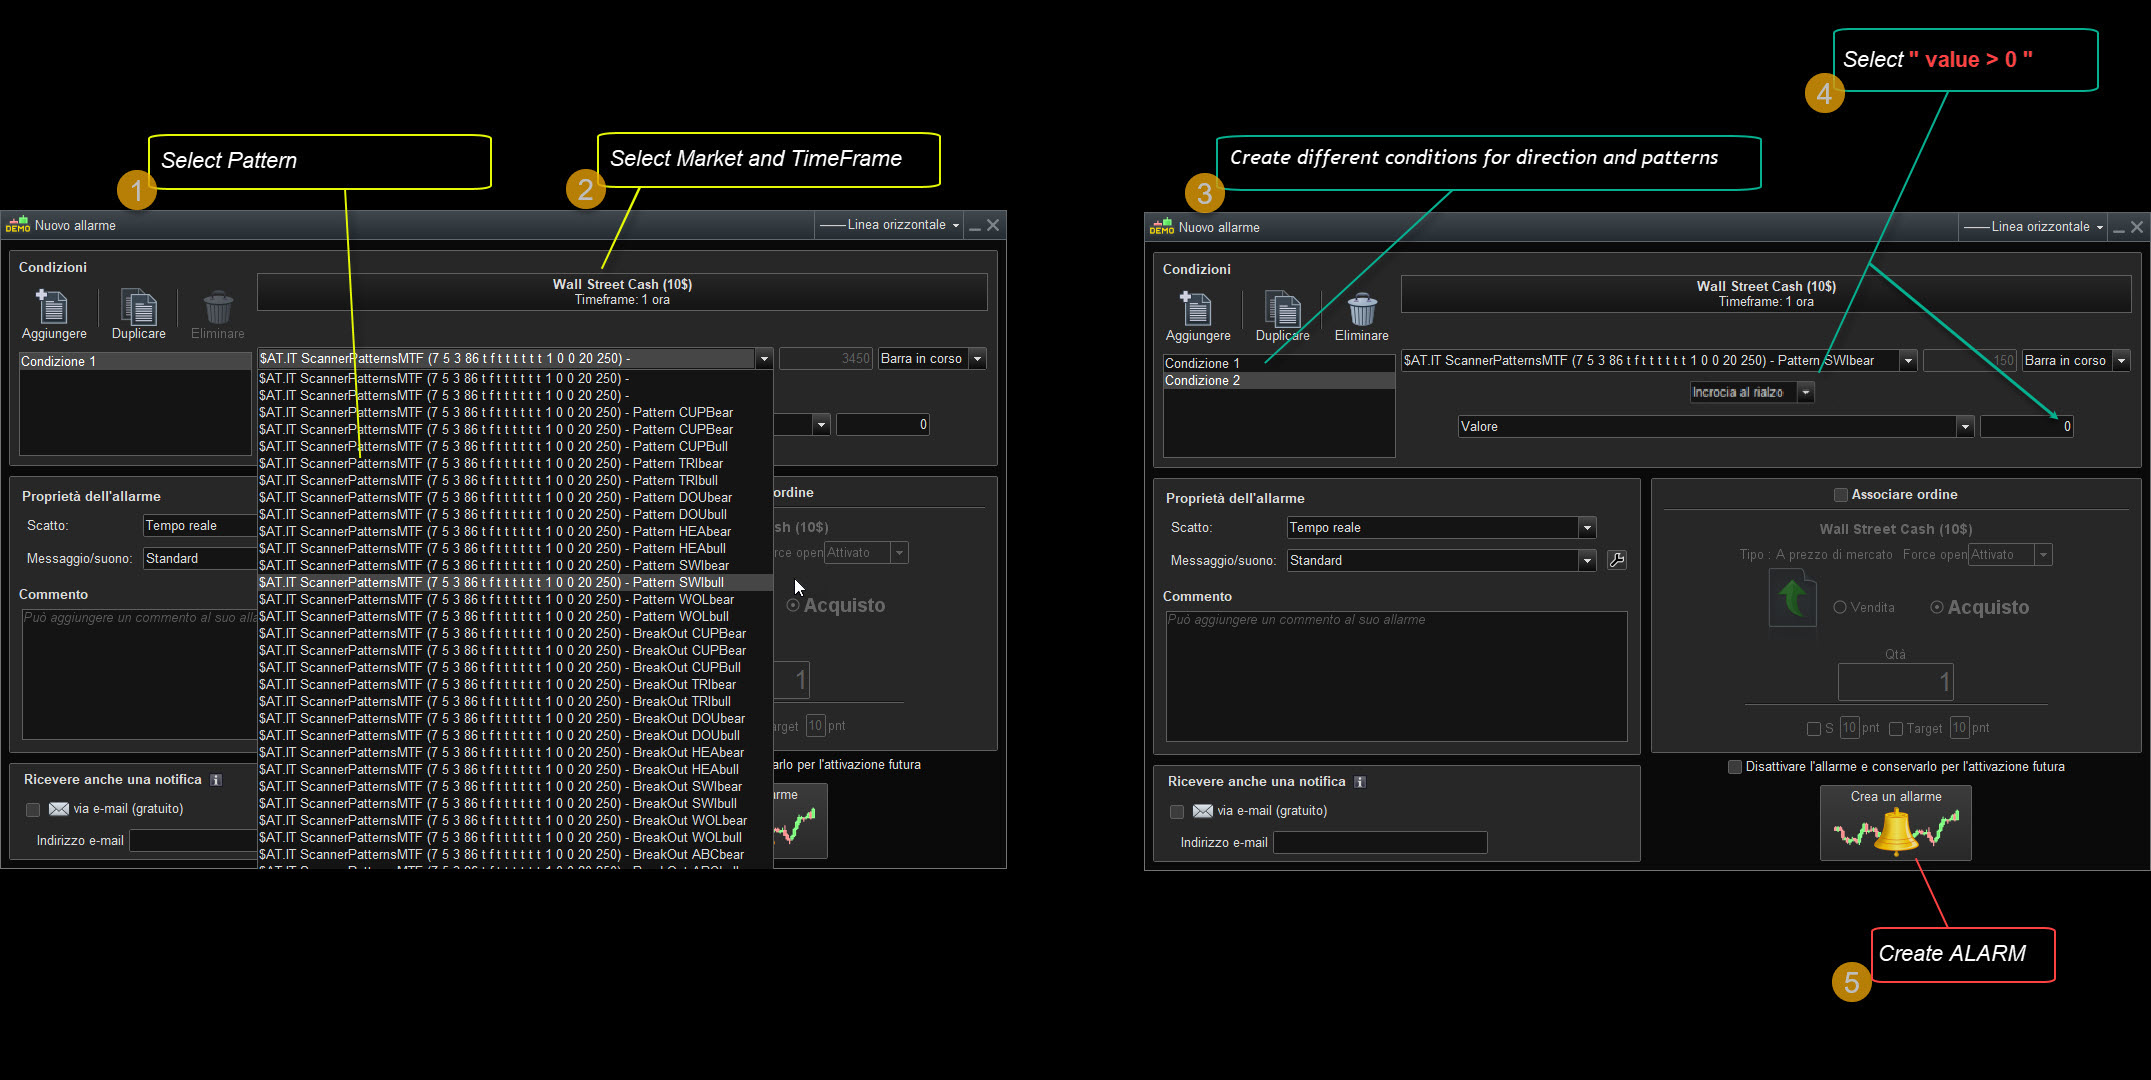The width and height of the screenshot is (2151, 1080).
Task: Tick the Target checkbox in right window
Action: click(x=1896, y=729)
